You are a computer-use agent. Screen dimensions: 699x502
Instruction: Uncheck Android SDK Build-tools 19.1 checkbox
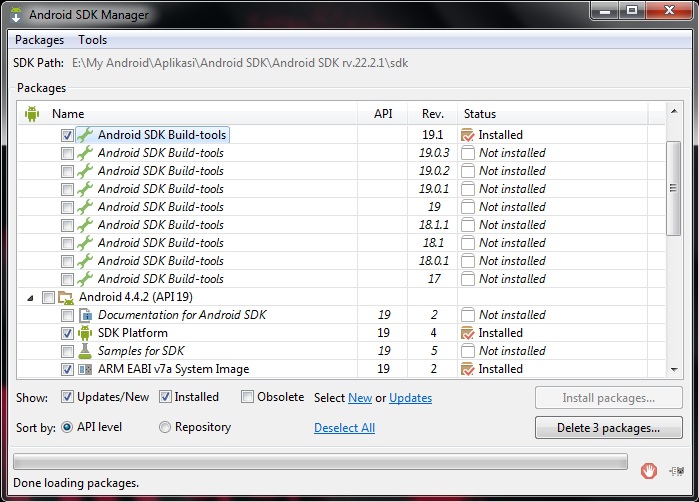coord(67,135)
